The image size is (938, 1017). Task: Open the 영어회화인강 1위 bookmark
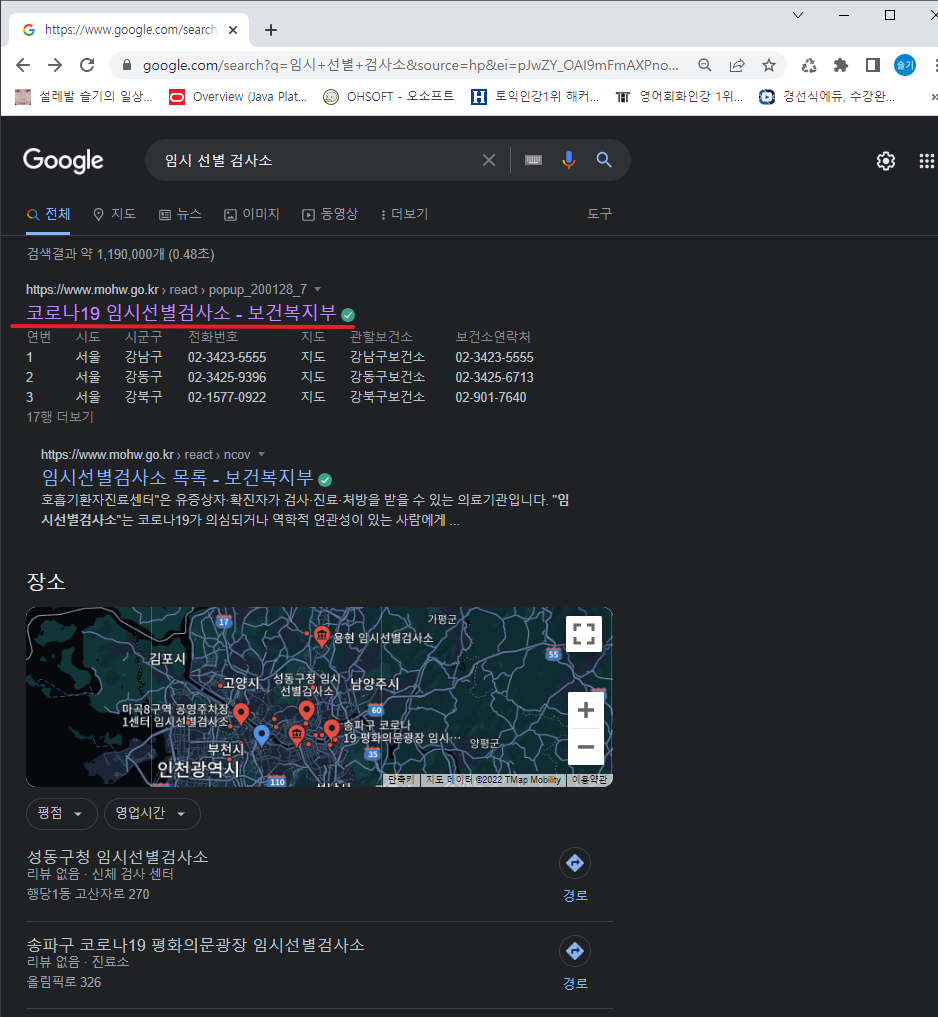click(679, 97)
